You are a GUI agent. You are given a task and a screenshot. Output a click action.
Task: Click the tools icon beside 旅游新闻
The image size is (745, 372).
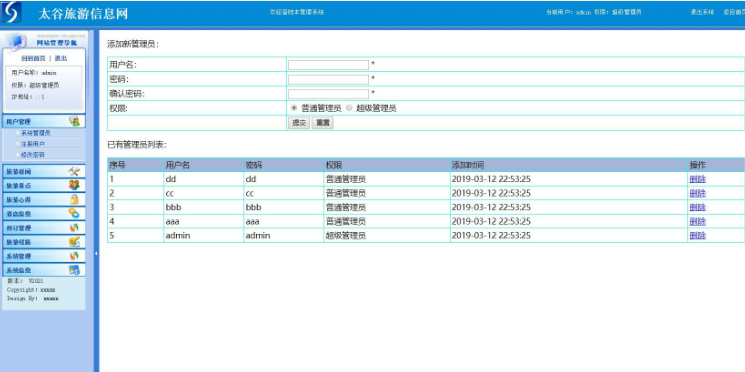pyautogui.click(x=74, y=172)
